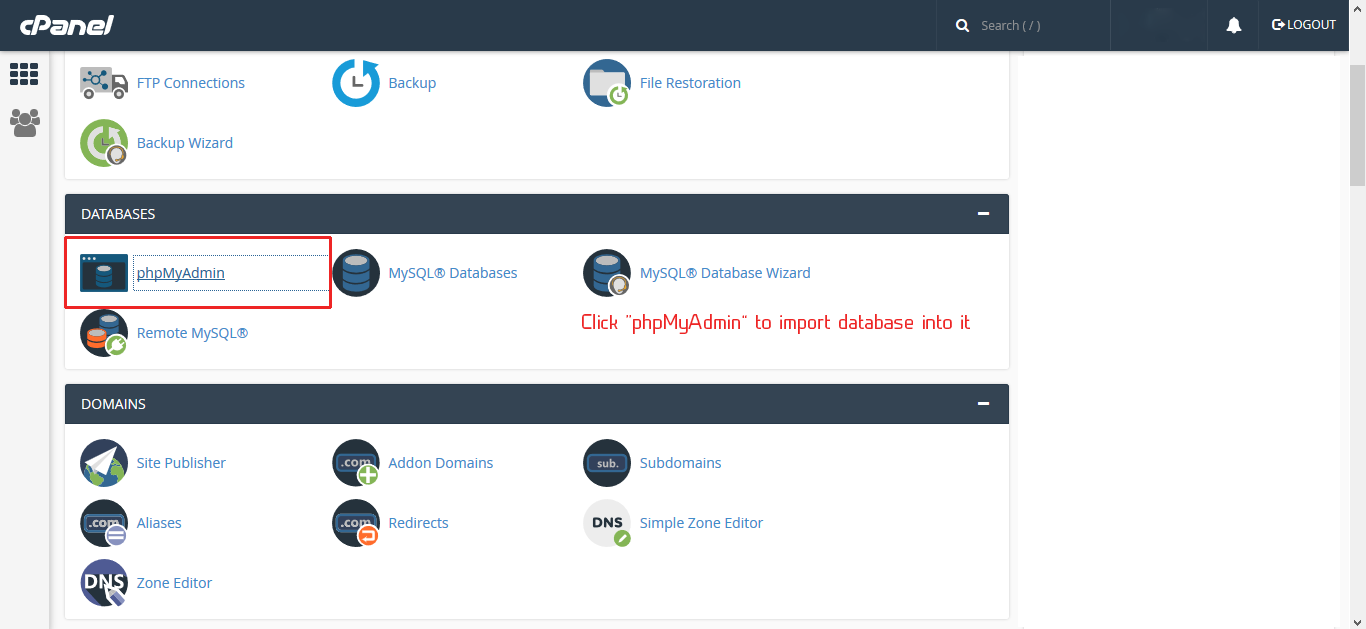Click the Backup Wizard link
Screen dimensions: 1366x629
(184, 143)
